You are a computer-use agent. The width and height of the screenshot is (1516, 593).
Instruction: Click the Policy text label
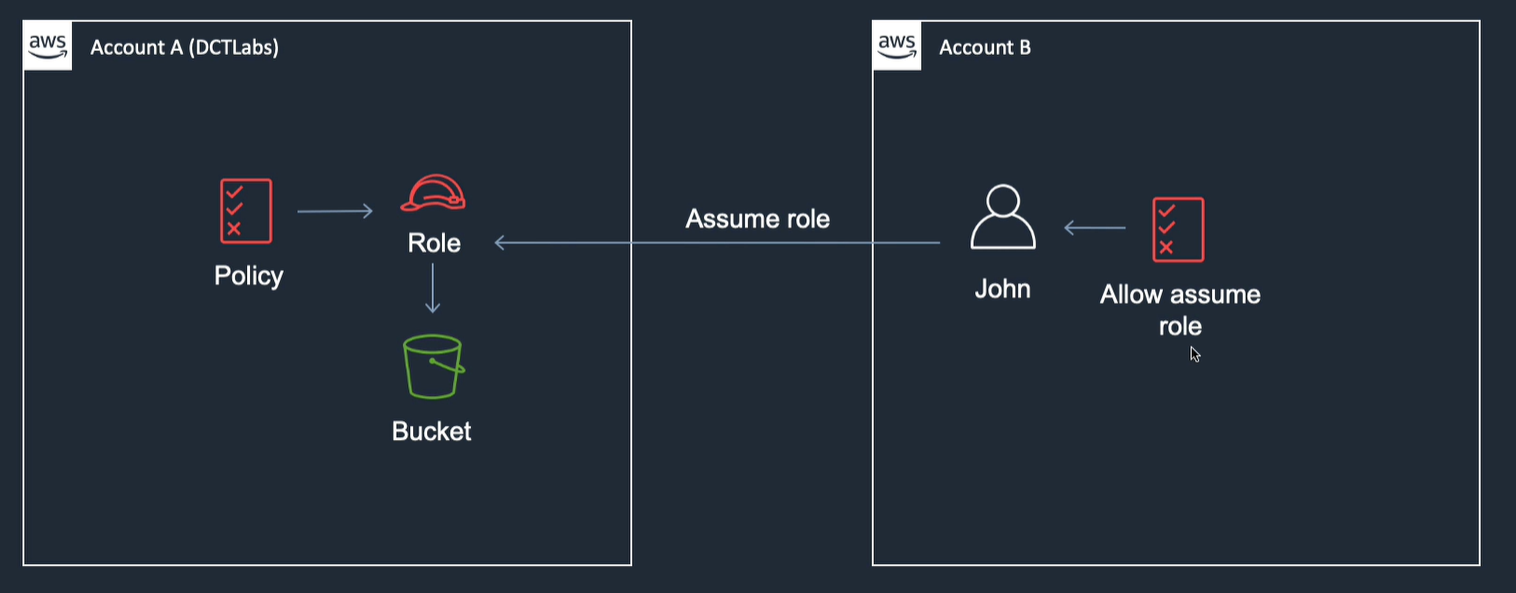pos(249,275)
